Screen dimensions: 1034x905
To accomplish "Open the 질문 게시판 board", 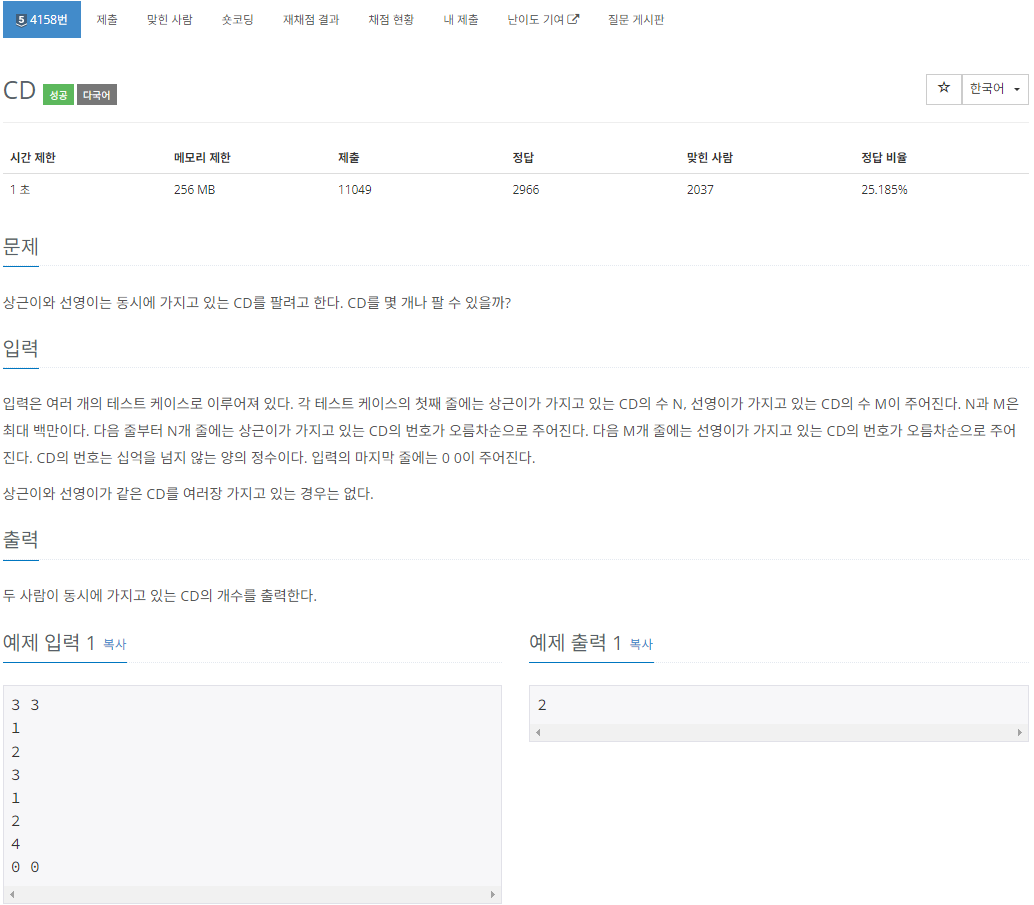I will coord(637,19).
